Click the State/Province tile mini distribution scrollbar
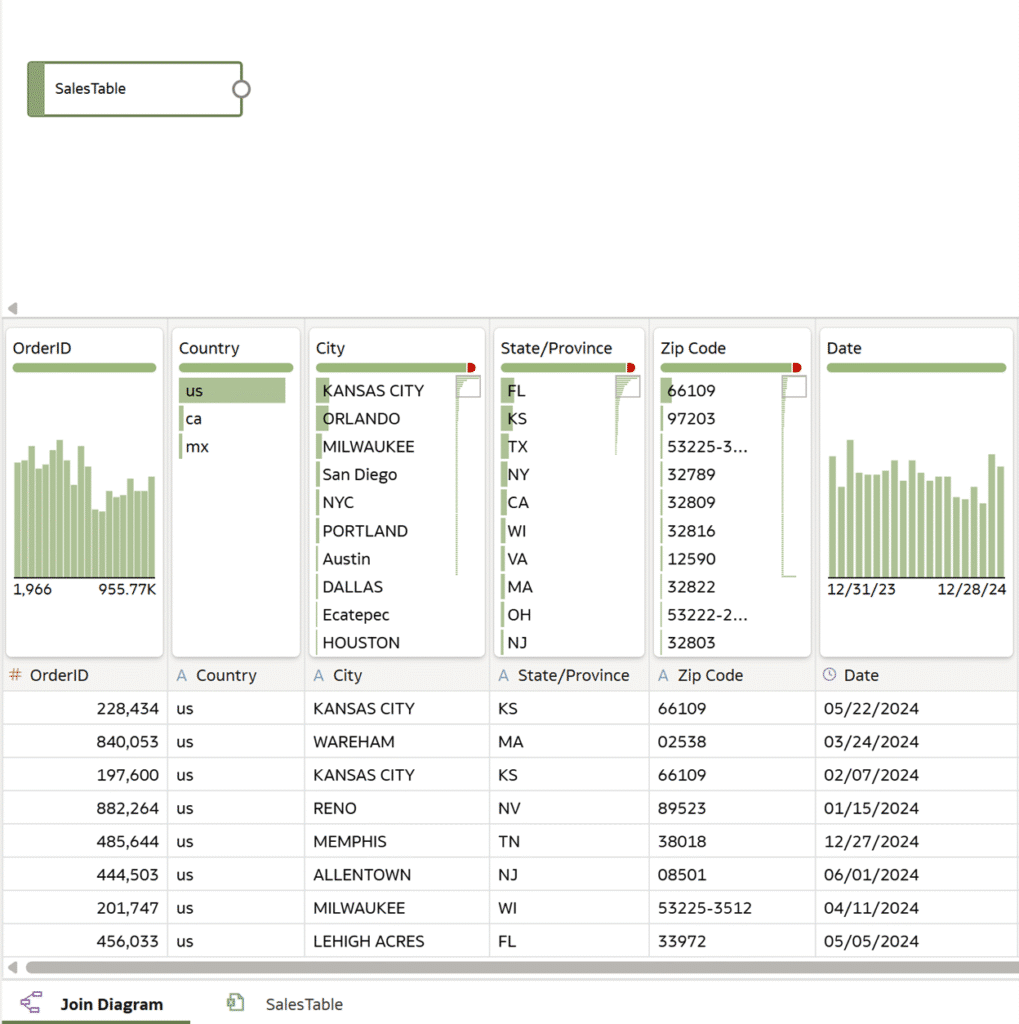This screenshot has height=1024, width=1019. click(627, 415)
